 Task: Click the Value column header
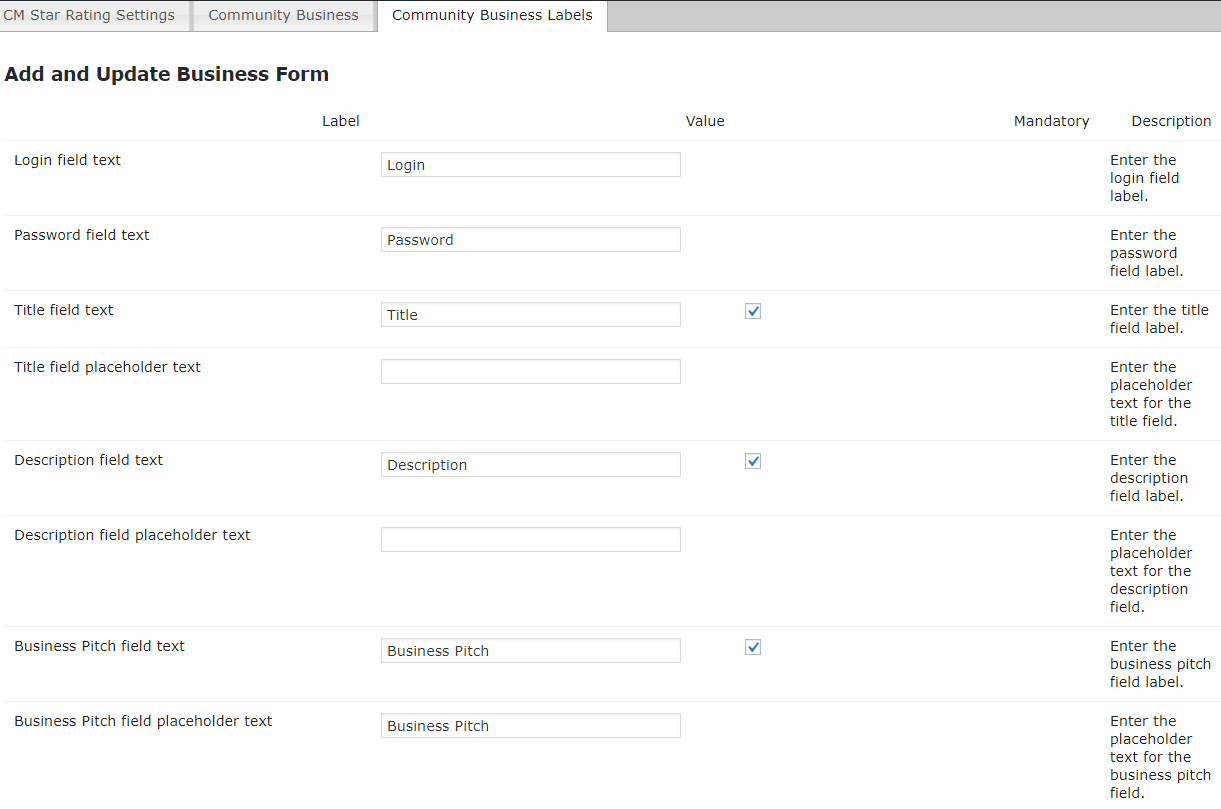pyautogui.click(x=705, y=121)
